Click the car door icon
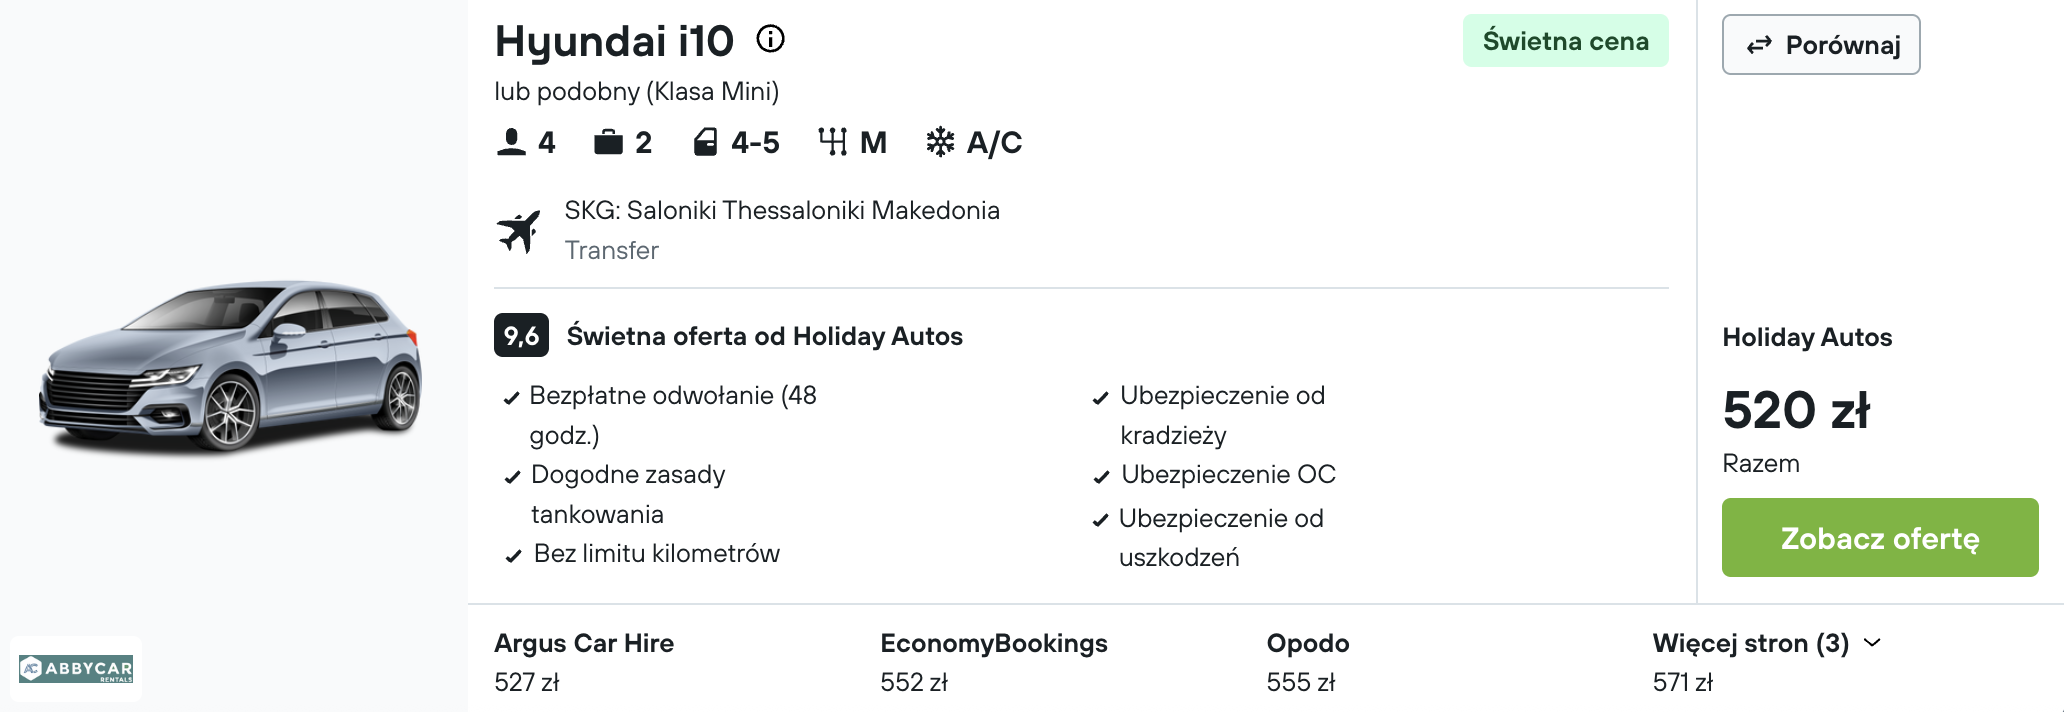2064x712 pixels. coord(705,142)
